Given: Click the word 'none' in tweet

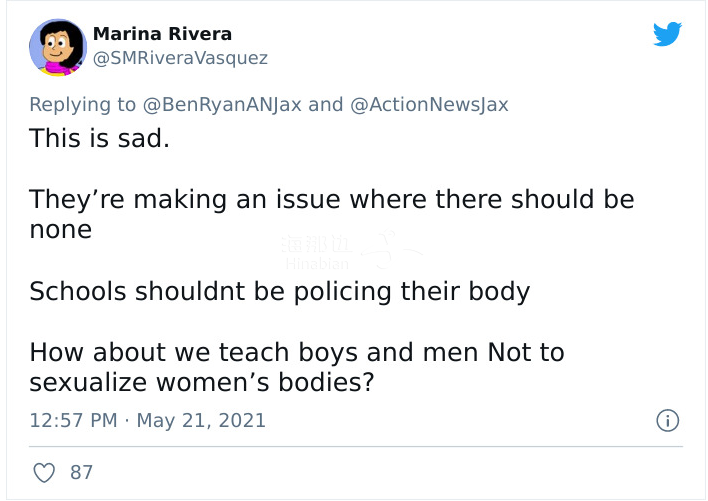Looking at the screenshot, I should [x=61, y=230].
